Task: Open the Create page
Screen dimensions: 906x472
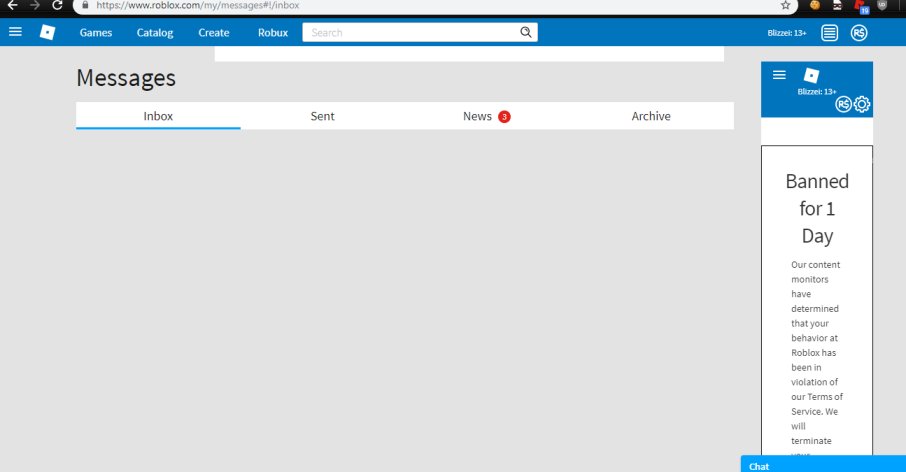Action: (214, 33)
